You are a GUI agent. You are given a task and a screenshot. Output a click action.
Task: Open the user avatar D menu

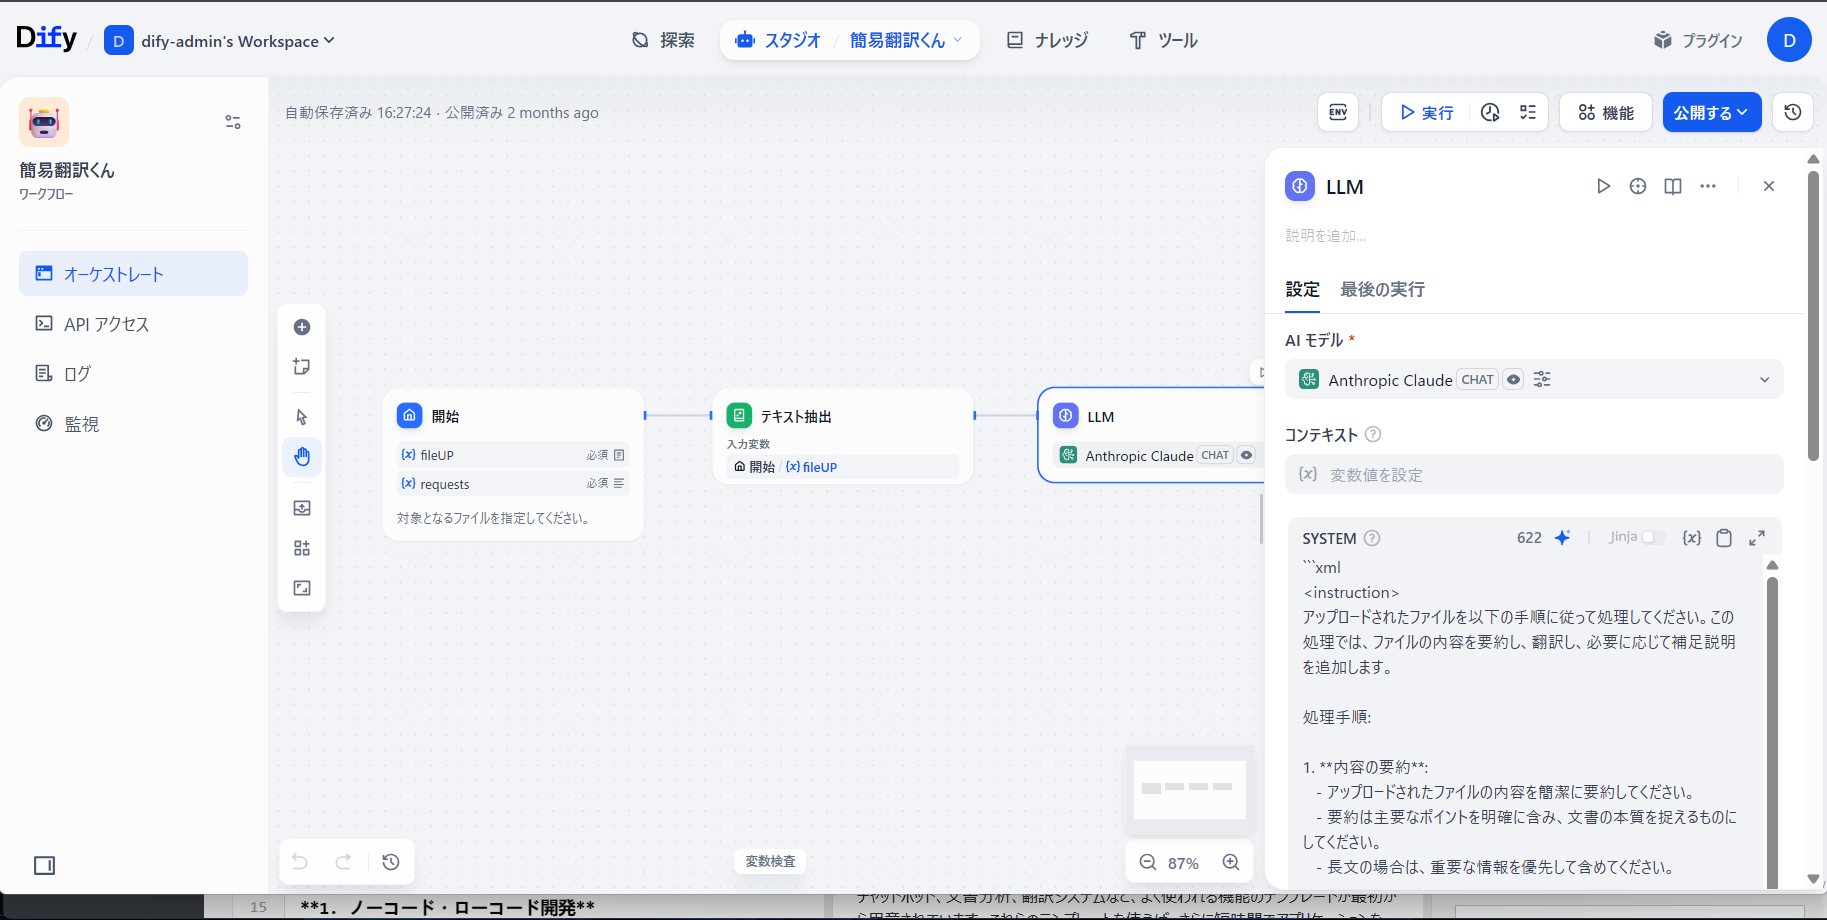tap(1789, 40)
